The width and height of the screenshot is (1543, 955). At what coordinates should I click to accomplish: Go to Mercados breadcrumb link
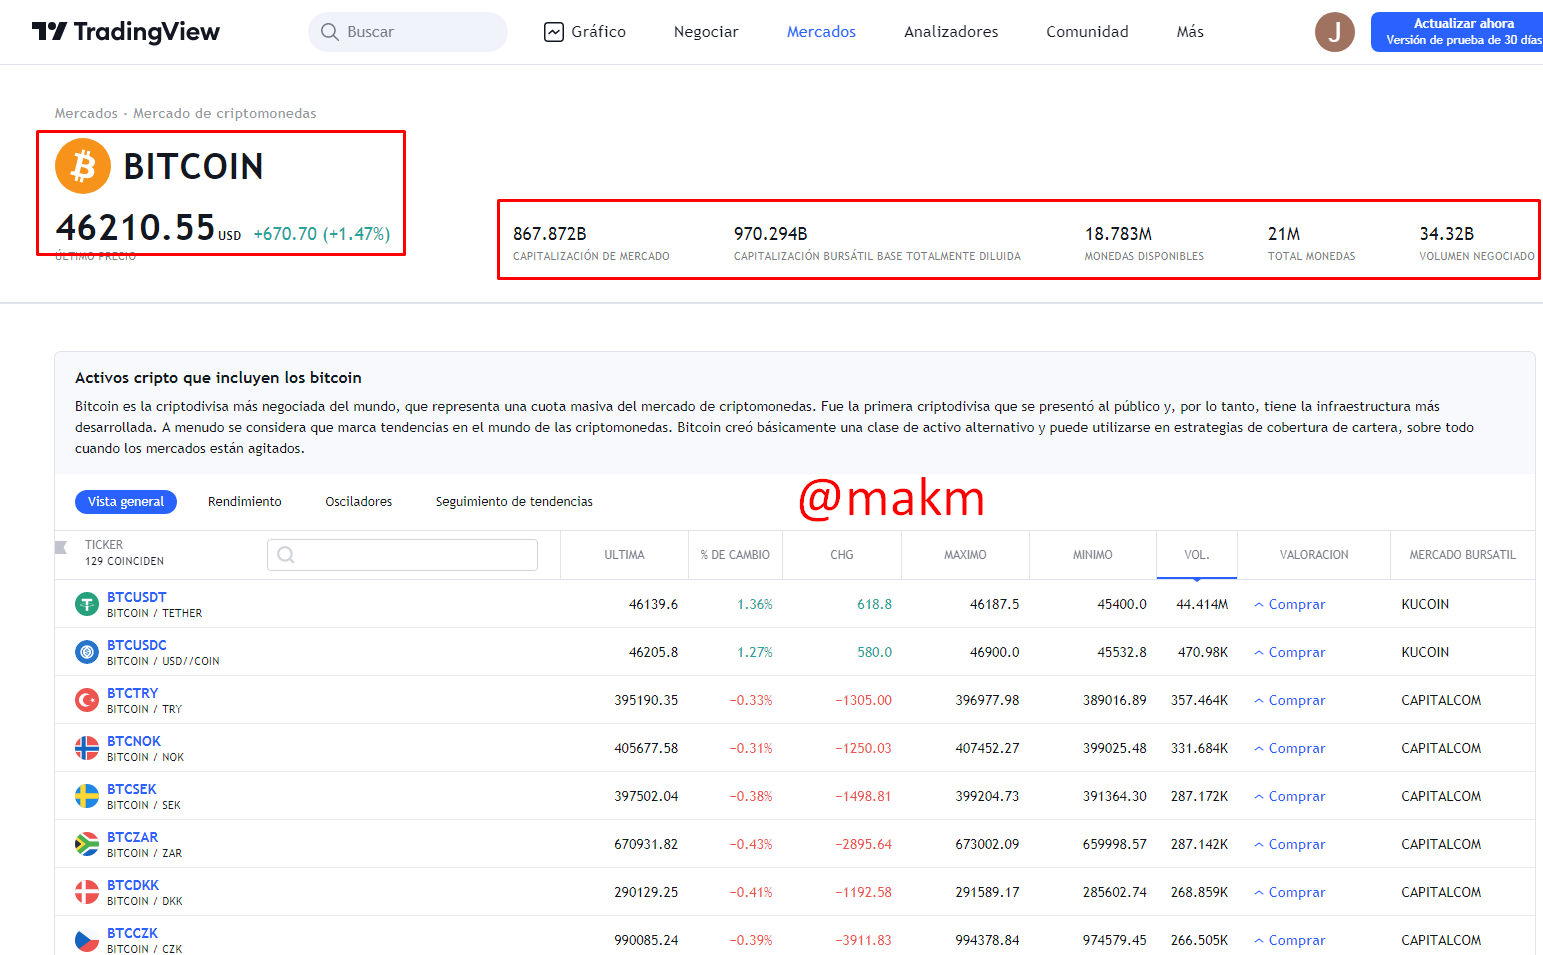(86, 113)
